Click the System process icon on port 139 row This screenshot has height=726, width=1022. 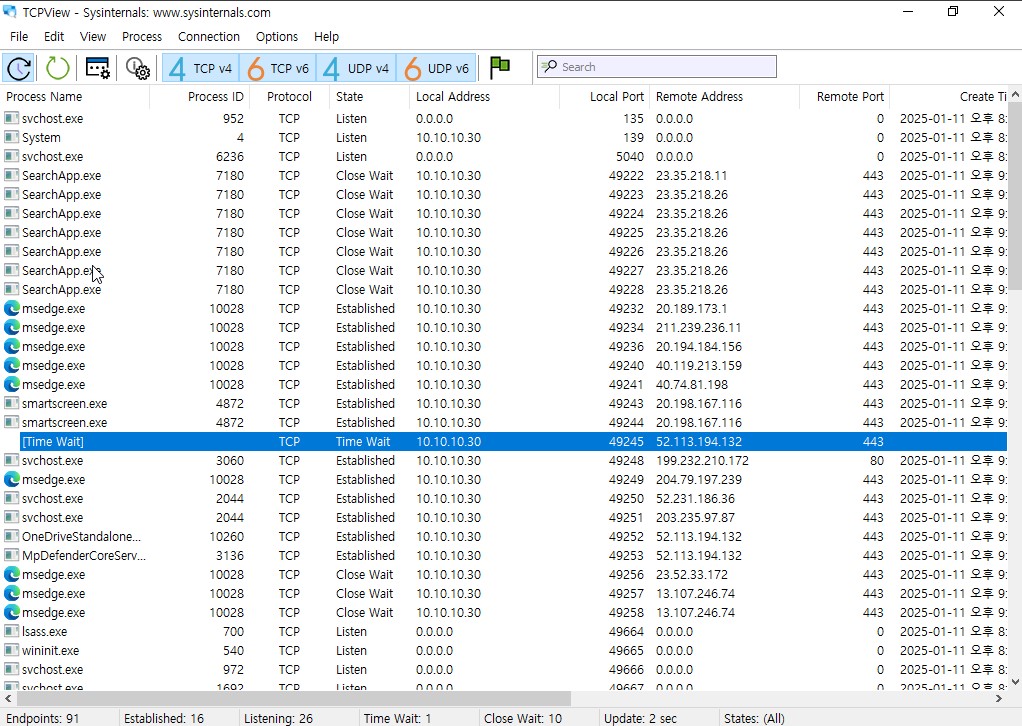pyautogui.click(x=11, y=138)
